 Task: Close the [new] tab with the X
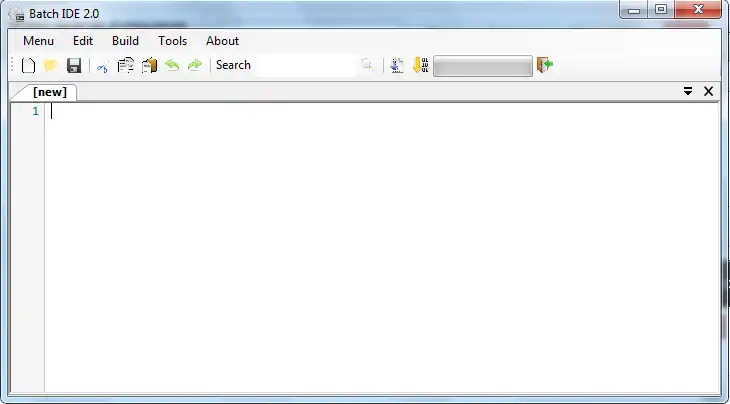tap(708, 91)
